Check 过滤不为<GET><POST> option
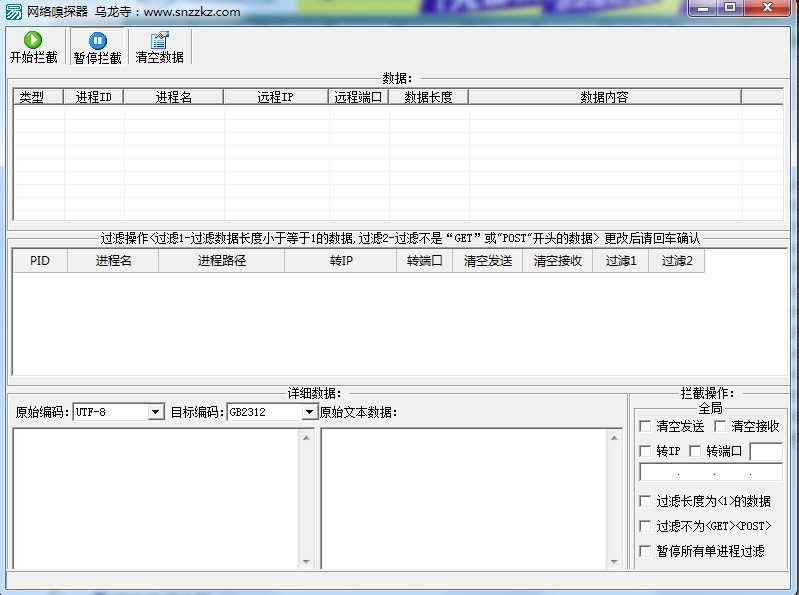799x595 pixels. pyautogui.click(x=645, y=526)
